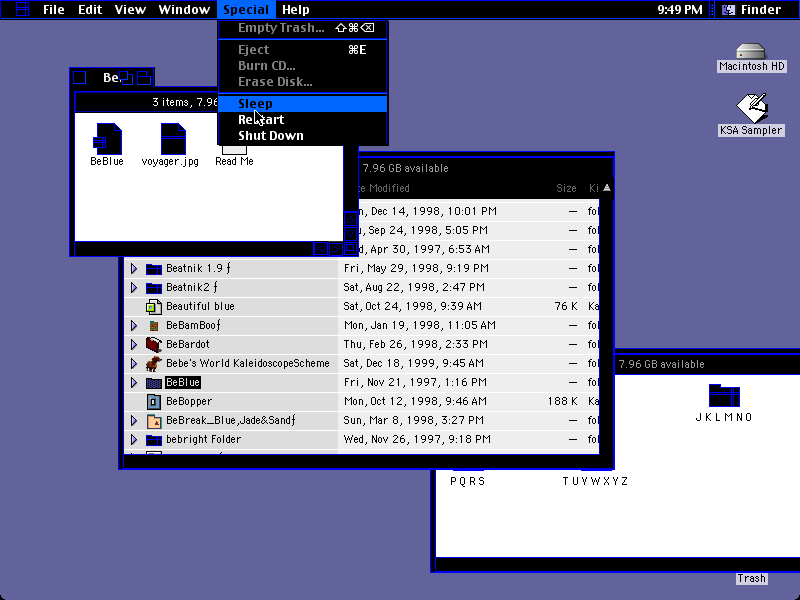This screenshot has width=800, height=600.
Task: Click the BeBlue window size box
Action: (350, 248)
